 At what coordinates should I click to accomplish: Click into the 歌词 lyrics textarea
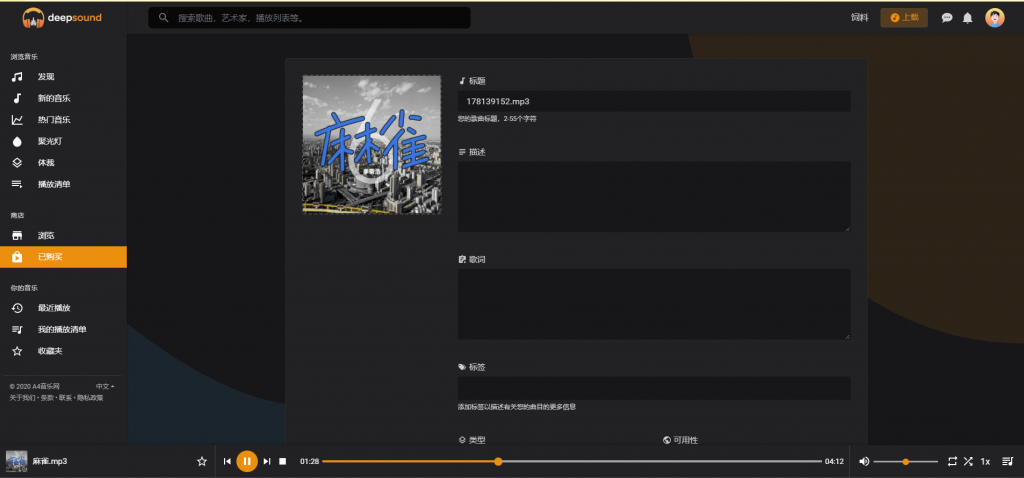coord(654,304)
